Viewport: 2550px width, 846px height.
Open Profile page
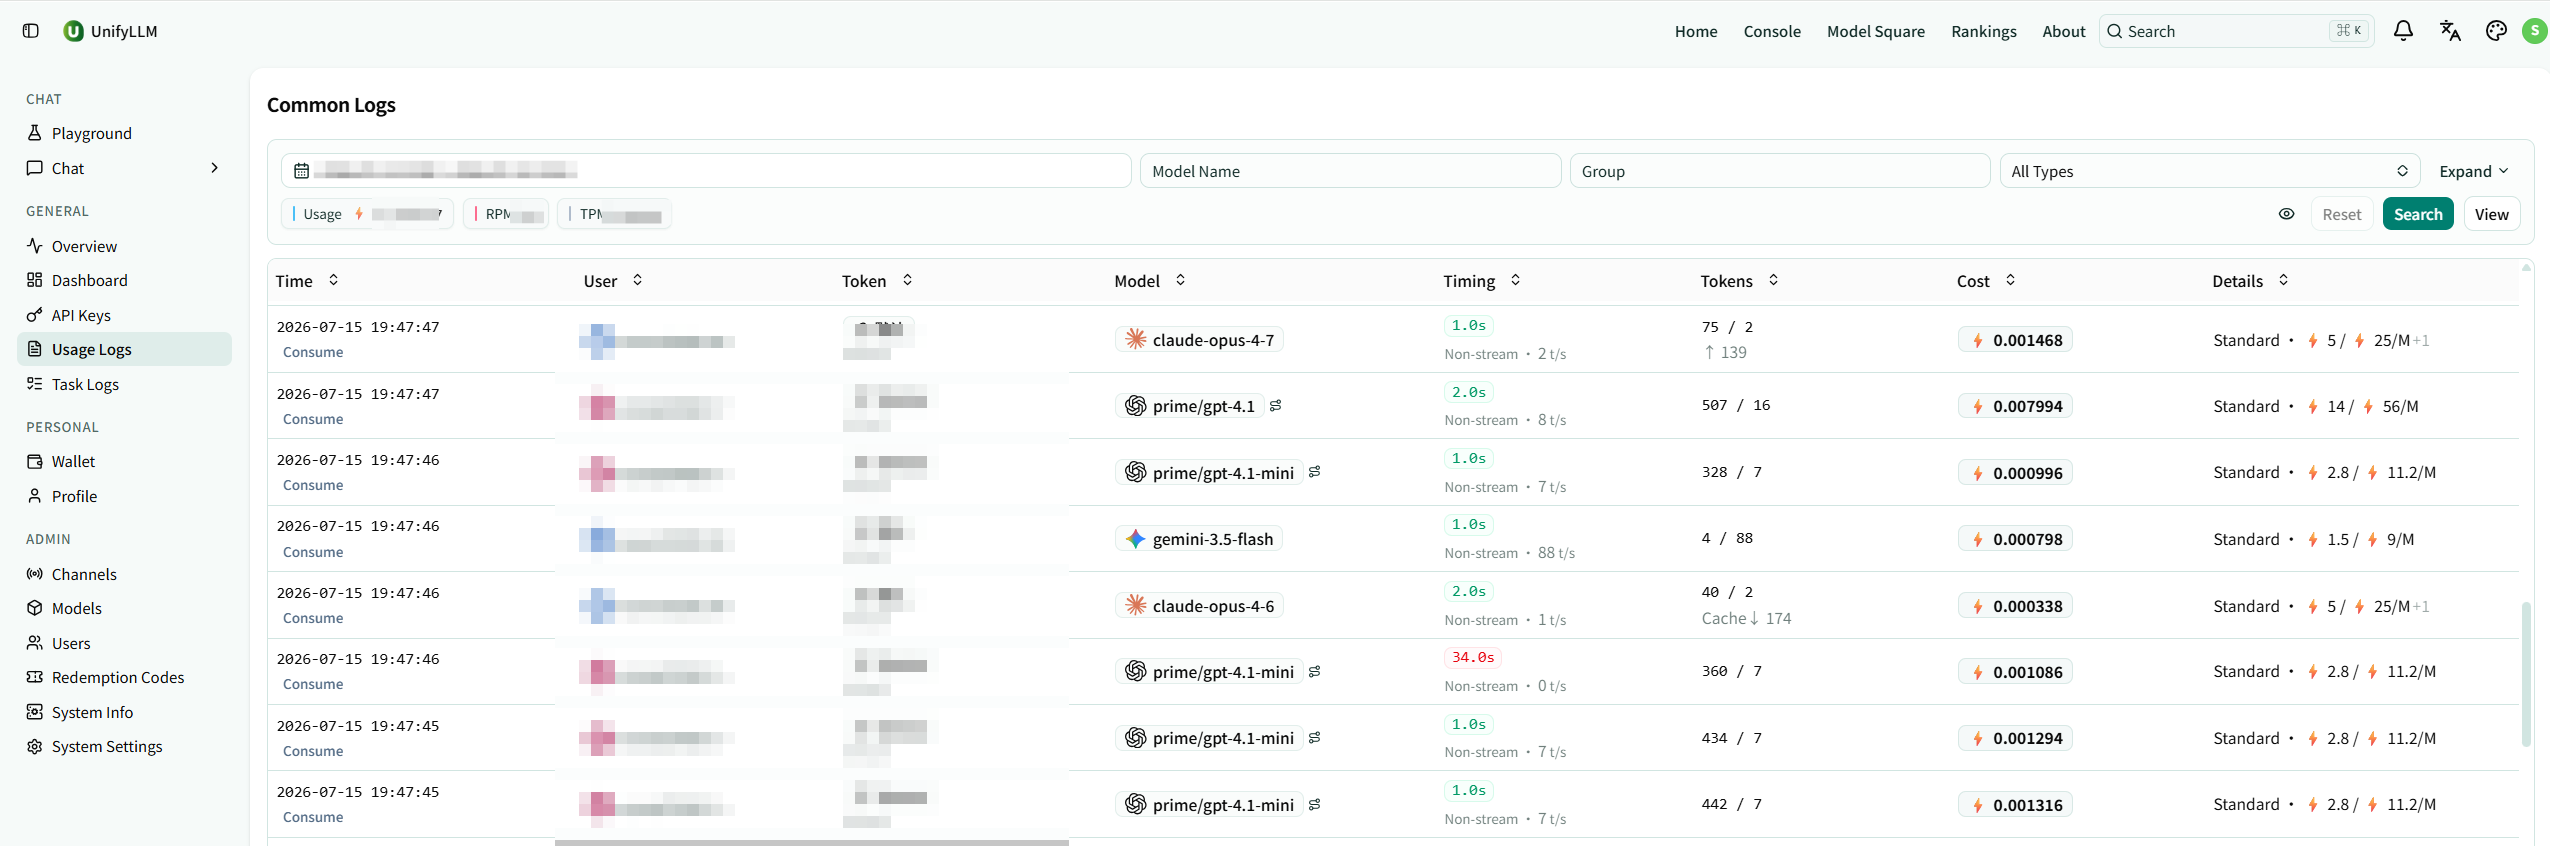coord(124,496)
